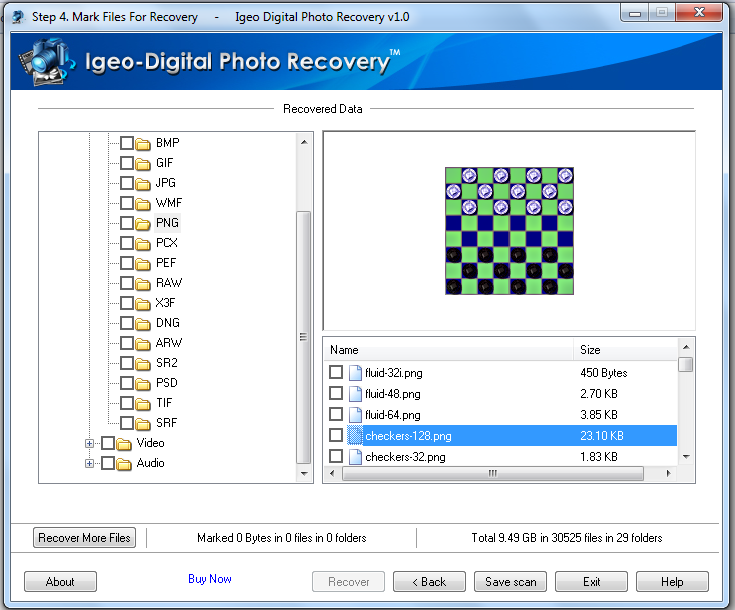The image size is (735, 610).
Task: Click the file list vertical scrollbar thumb
Action: (686, 364)
